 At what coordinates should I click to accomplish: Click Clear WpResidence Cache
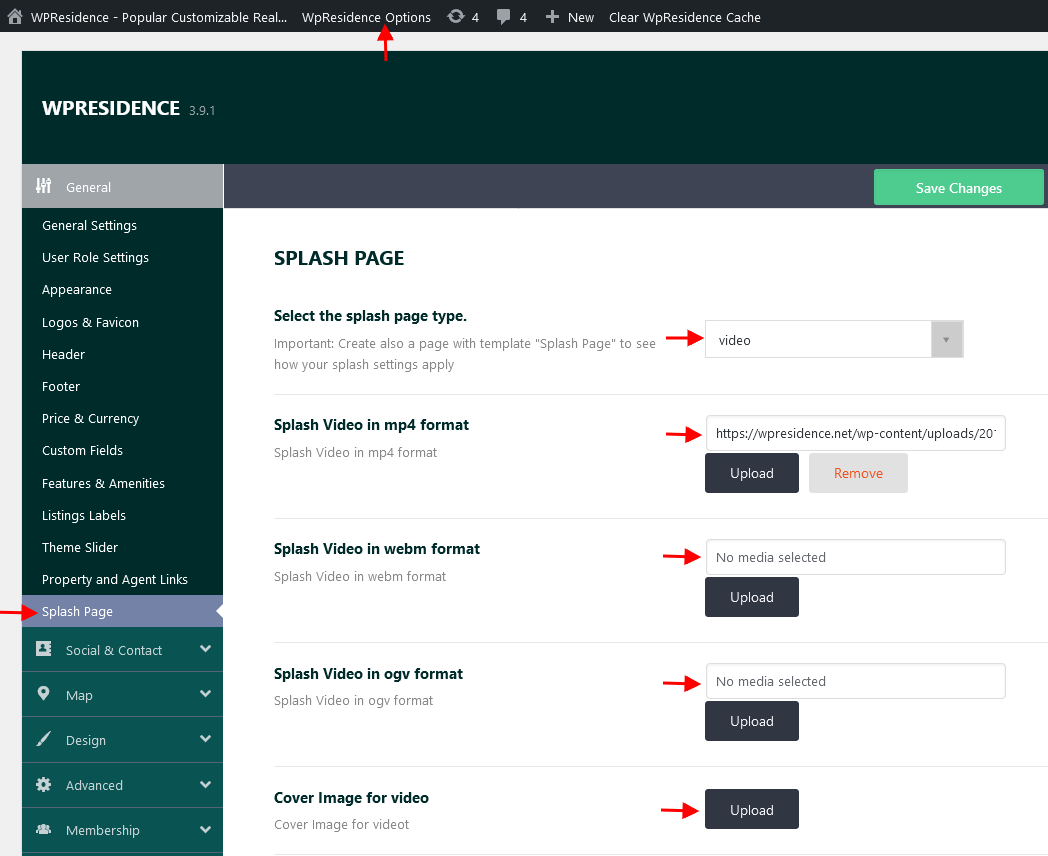click(x=684, y=17)
